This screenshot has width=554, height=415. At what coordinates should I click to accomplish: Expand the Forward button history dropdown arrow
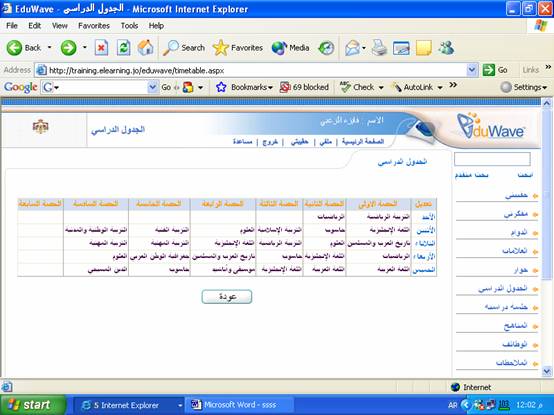point(85,47)
